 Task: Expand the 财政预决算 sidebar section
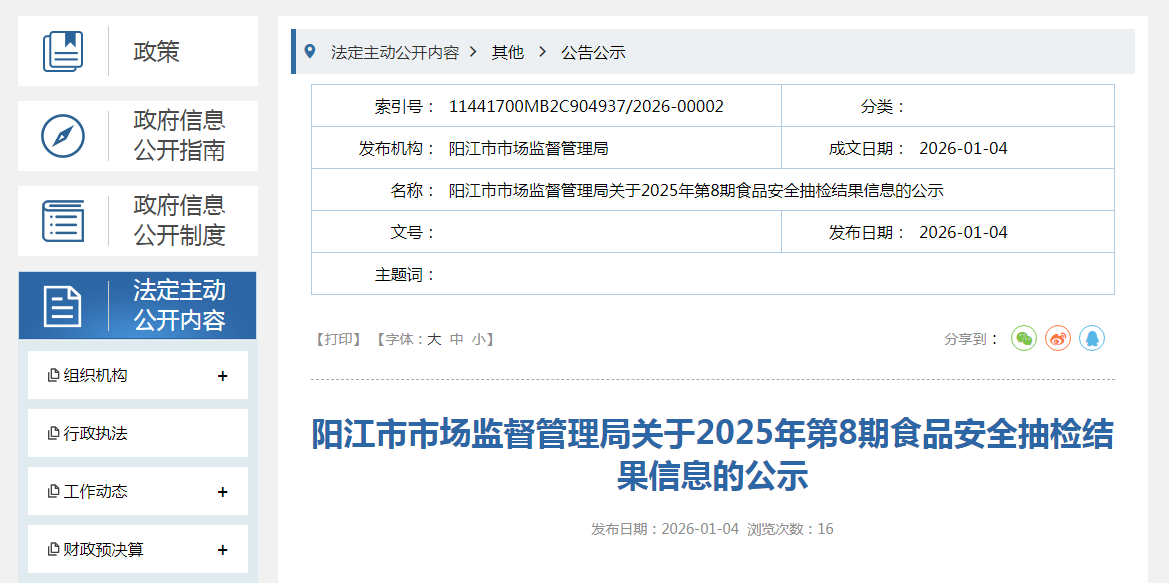pyautogui.click(x=224, y=549)
